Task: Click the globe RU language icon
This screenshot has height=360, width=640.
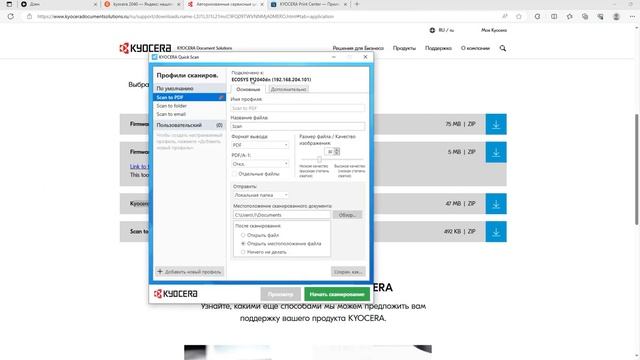Action: [432, 30]
